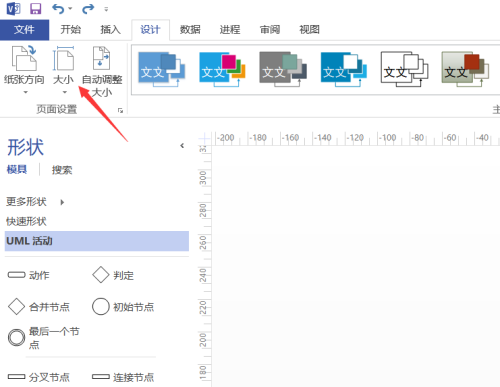500x387 pixels.
Task: Select the 设计 tab
Action: [x=150, y=30]
